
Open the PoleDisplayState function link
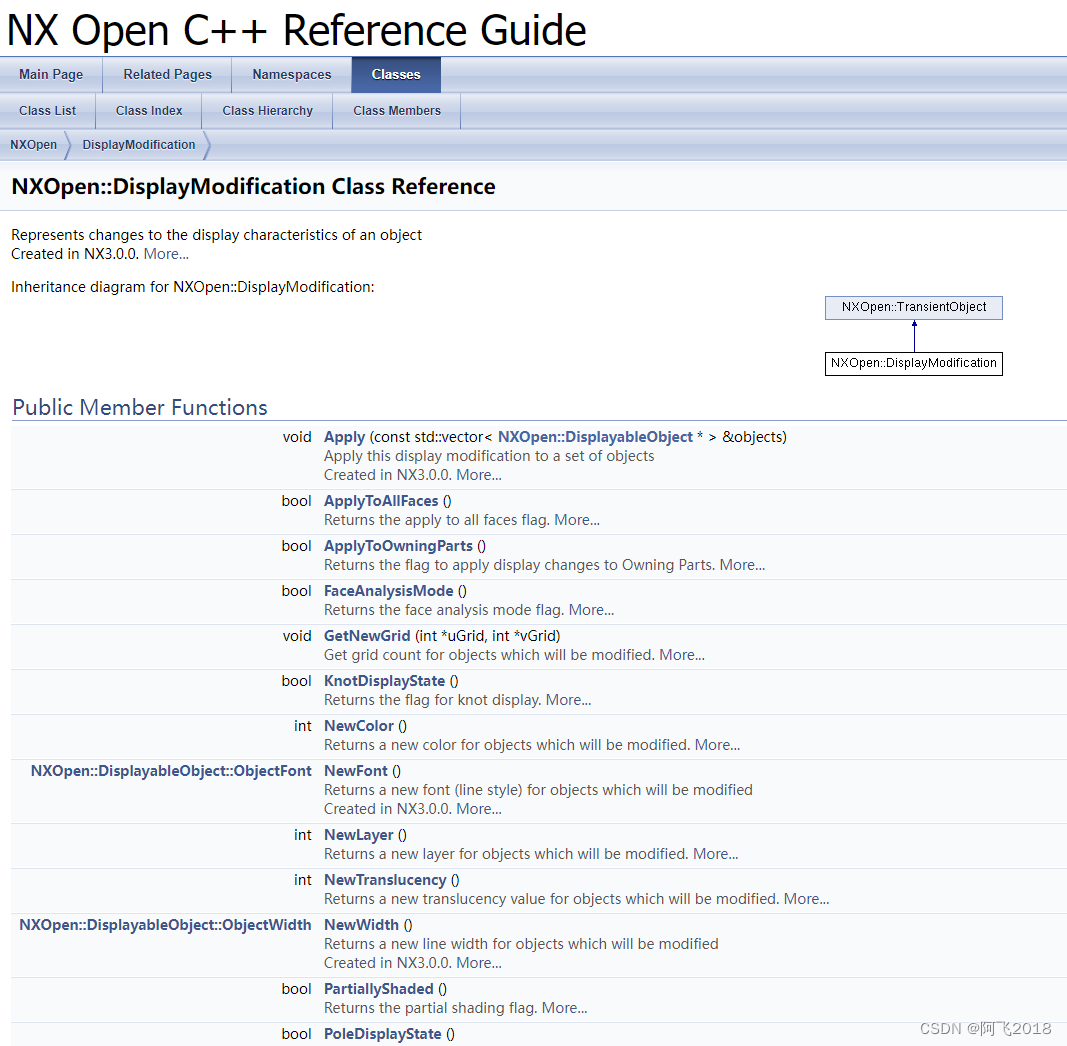(x=382, y=1033)
